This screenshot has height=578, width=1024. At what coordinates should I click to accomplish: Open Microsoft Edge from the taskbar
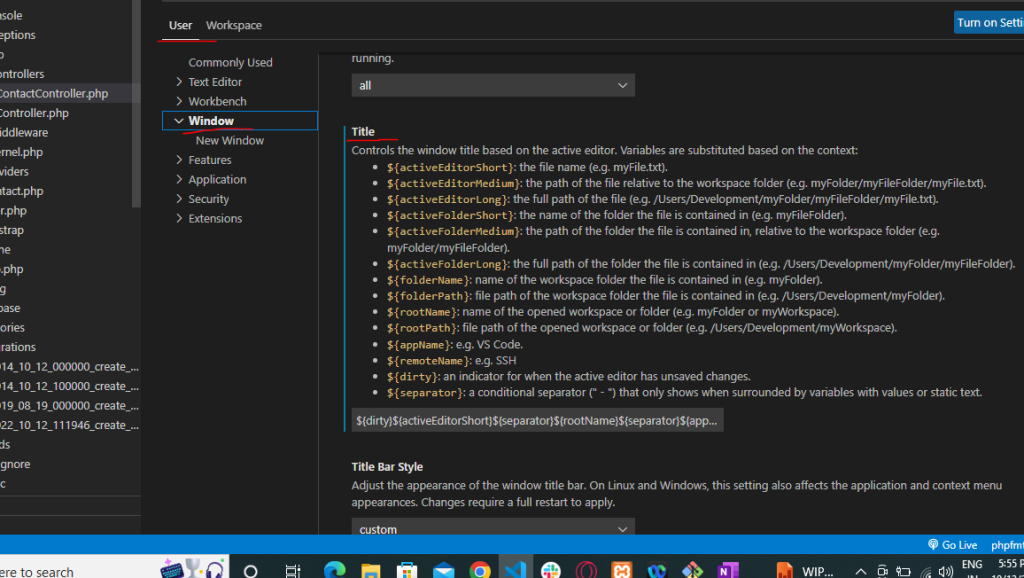click(x=334, y=570)
